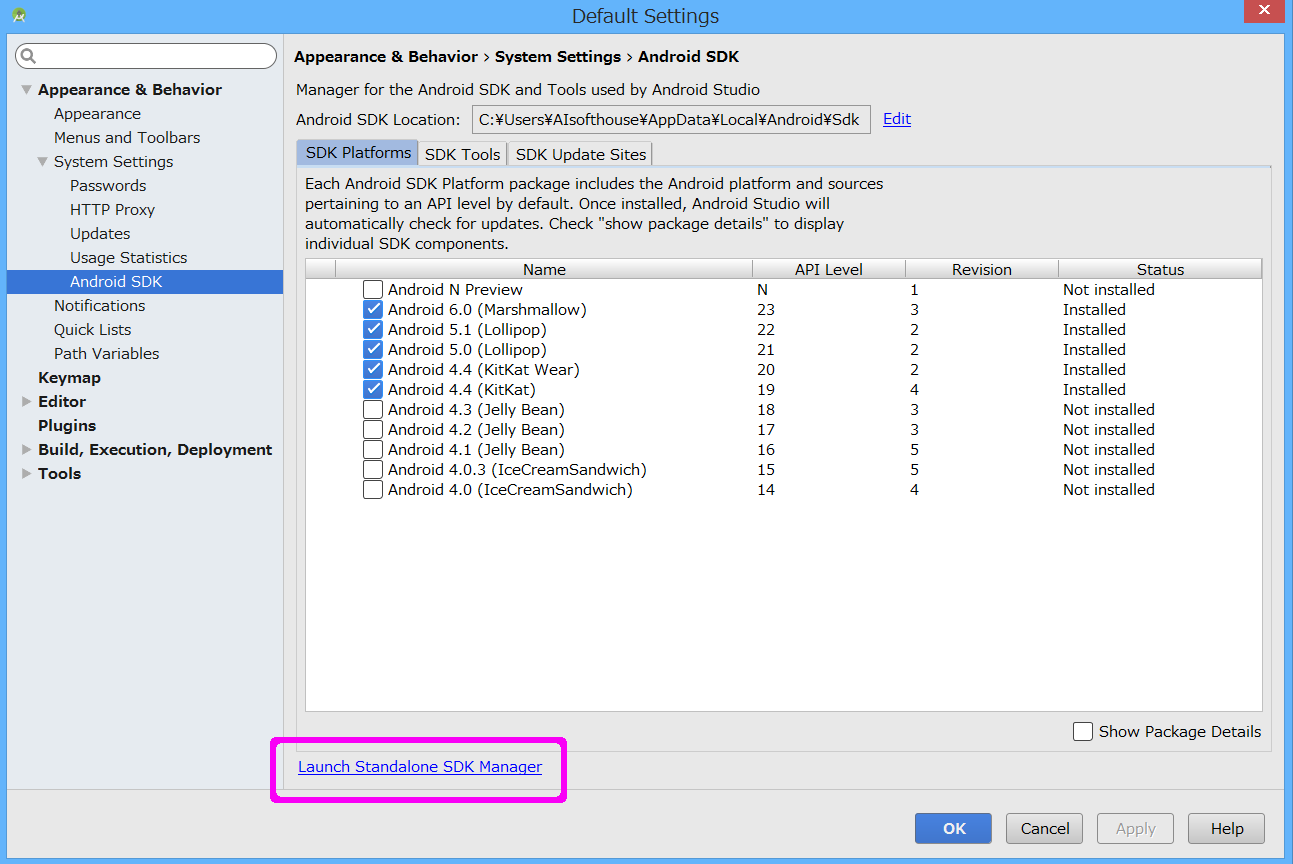The height and width of the screenshot is (864, 1293).
Task: Click the Android 6.0 (Marshmallow) row name
Action: 487,310
